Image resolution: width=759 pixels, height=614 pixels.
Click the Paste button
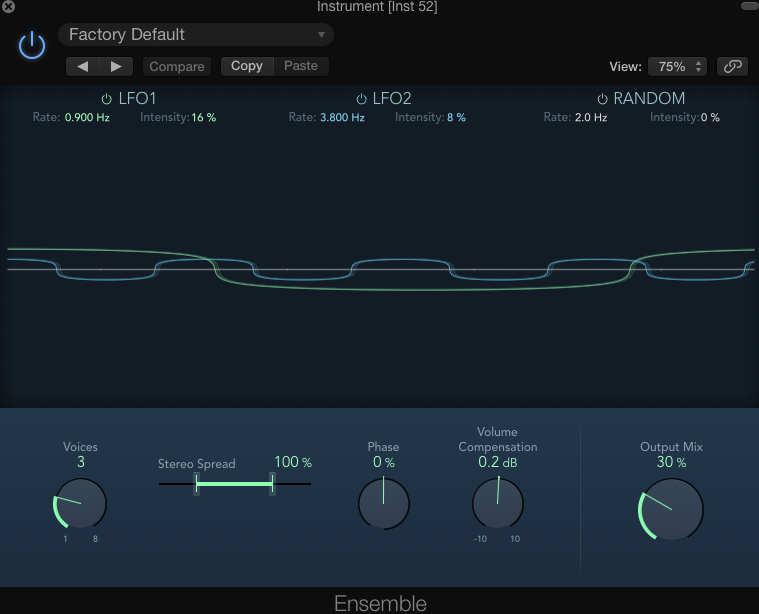[x=300, y=66]
